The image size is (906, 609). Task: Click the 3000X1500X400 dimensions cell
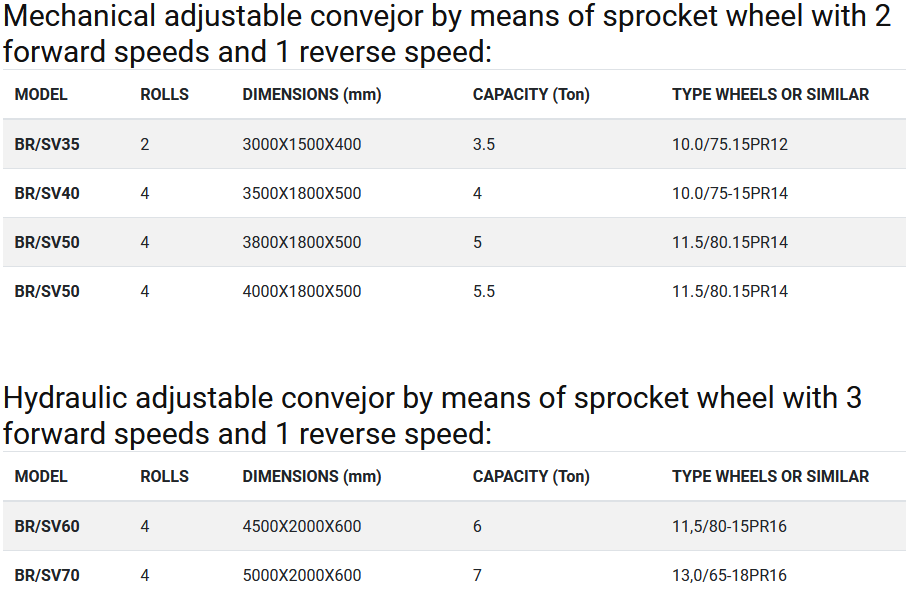tap(302, 144)
